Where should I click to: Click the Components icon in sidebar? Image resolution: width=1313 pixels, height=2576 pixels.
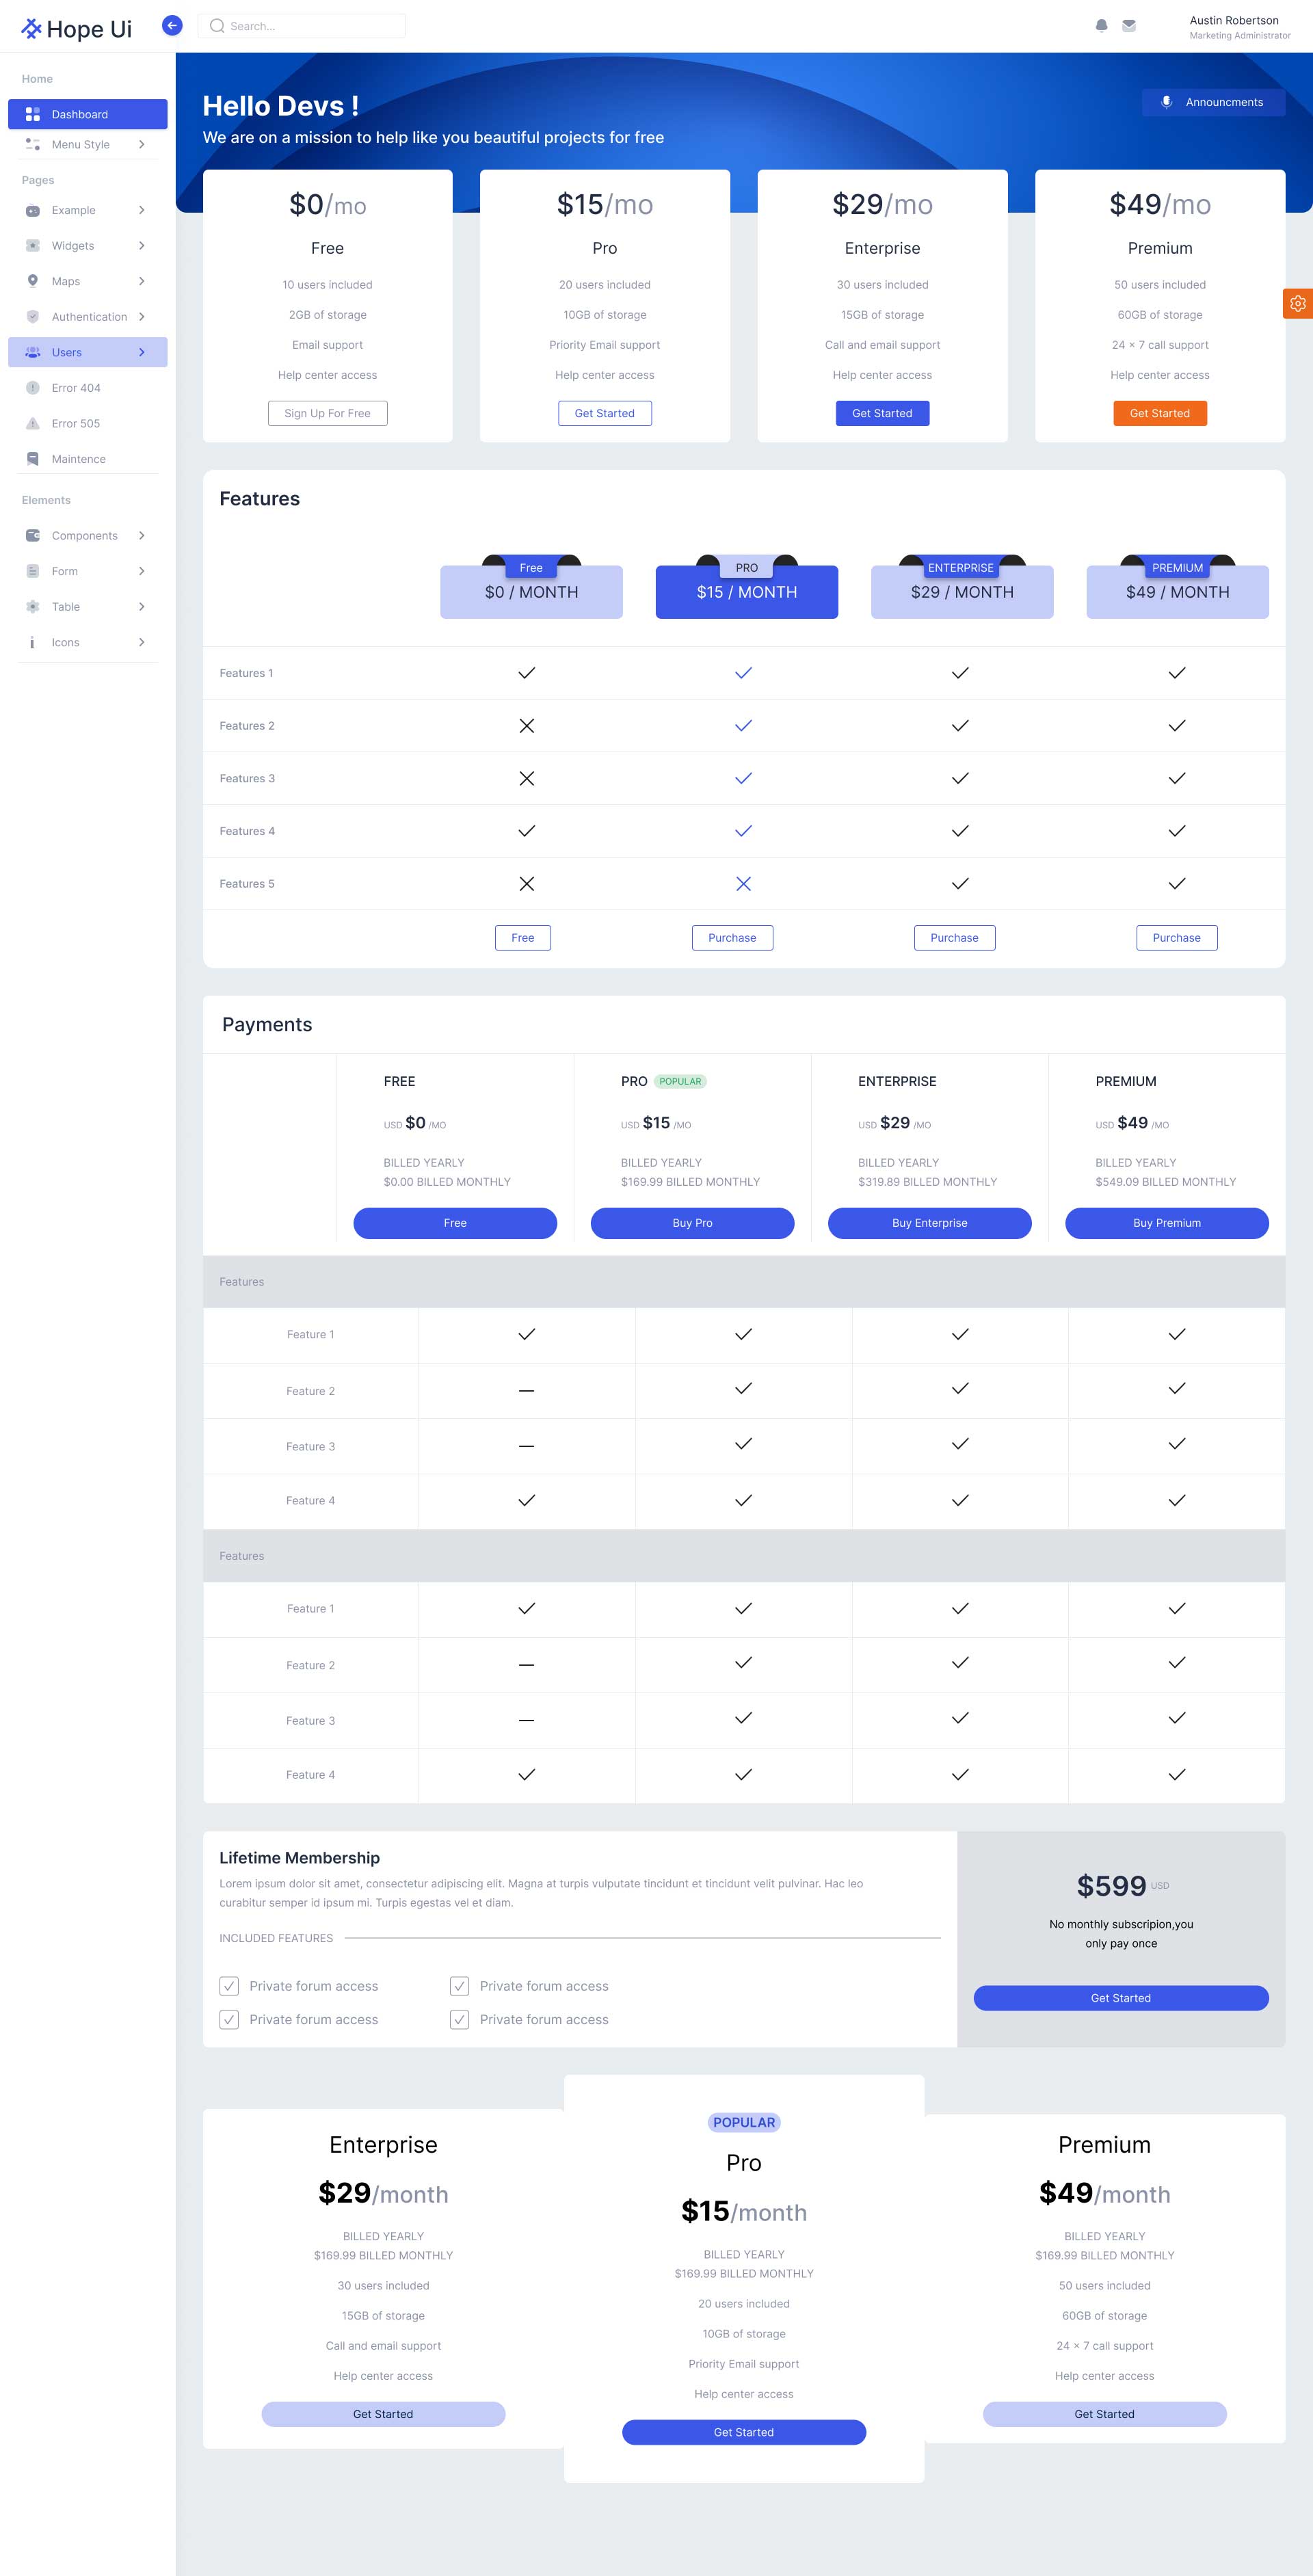[x=33, y=536]
